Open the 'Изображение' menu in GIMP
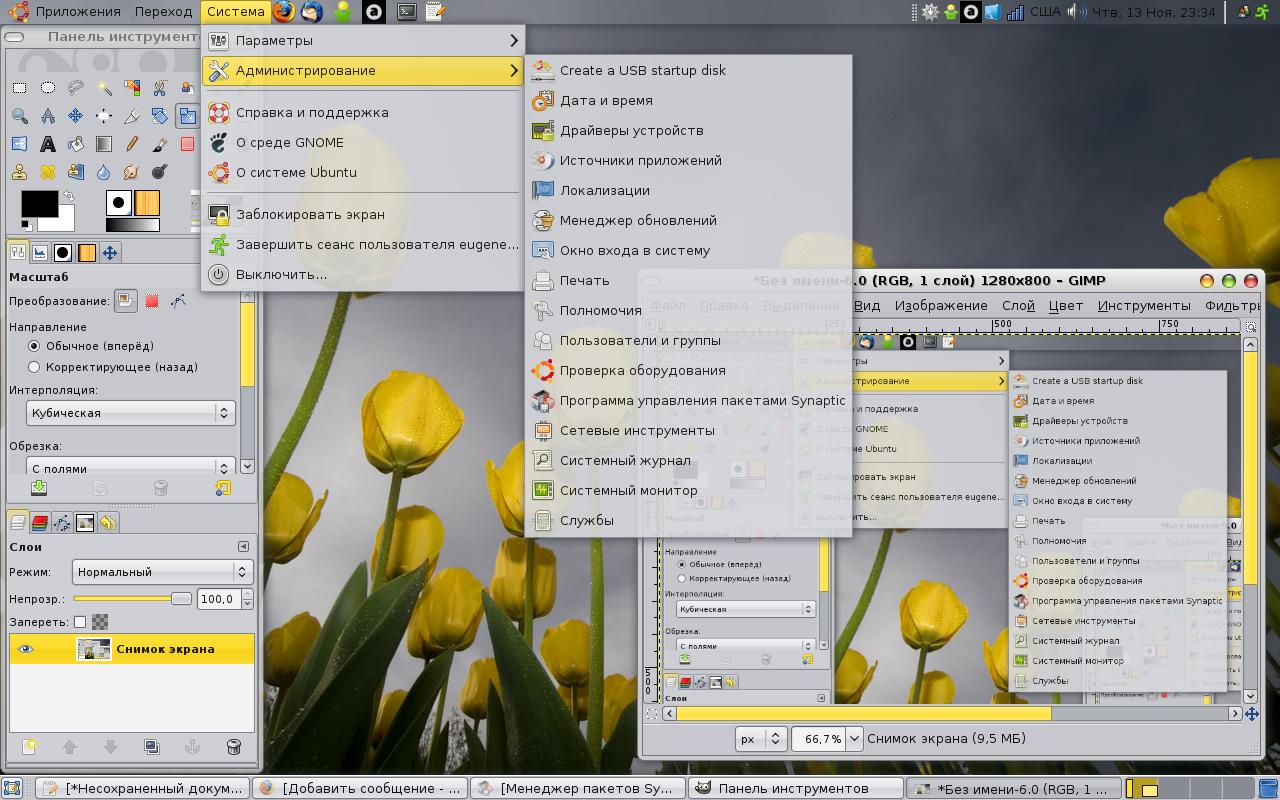 pyautogui.click(x=941, y=306)
